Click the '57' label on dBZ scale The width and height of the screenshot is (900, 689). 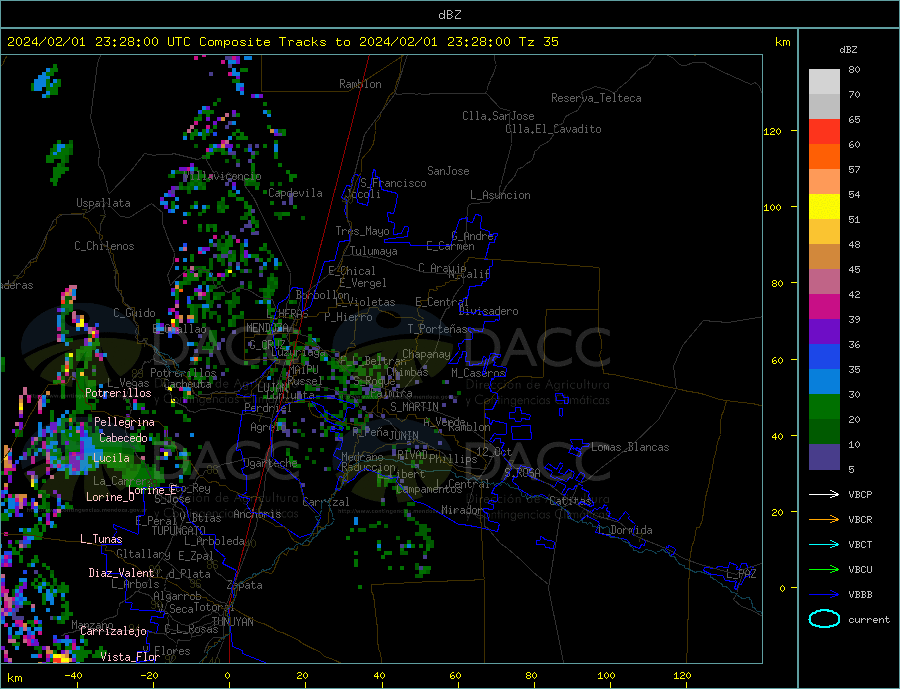click(854, 169)
